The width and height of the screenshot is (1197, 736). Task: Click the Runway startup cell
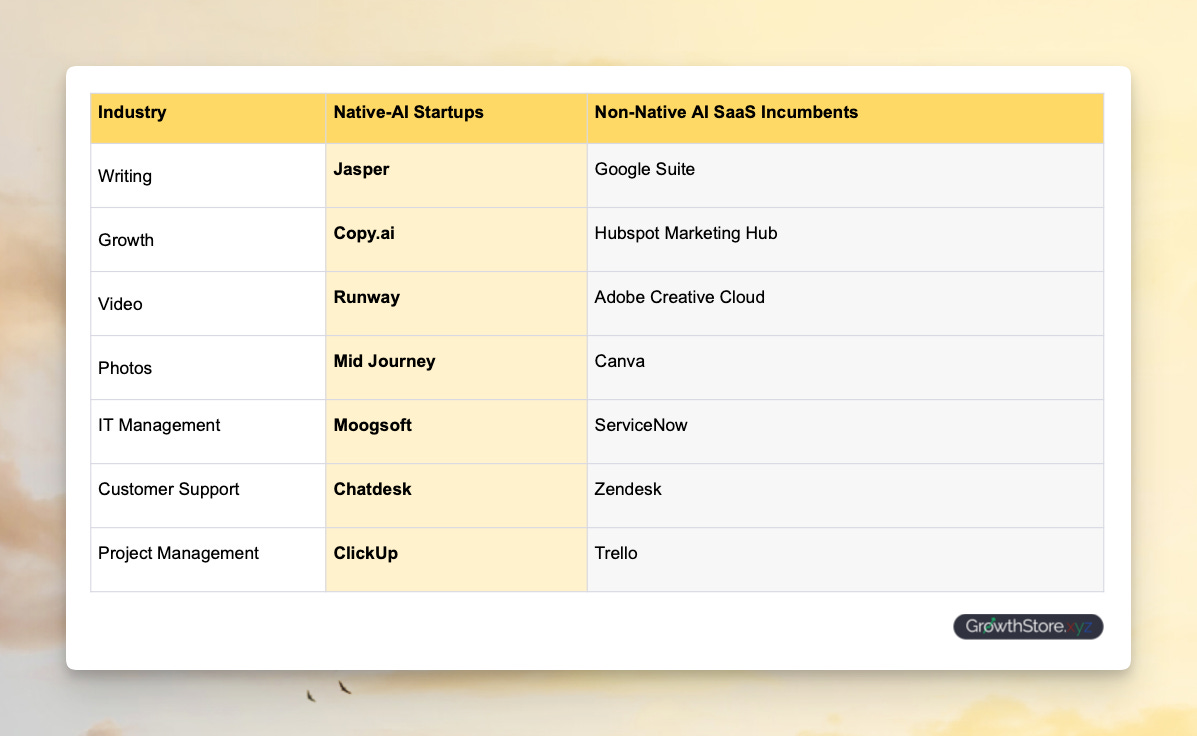click(x=456, y=304)
